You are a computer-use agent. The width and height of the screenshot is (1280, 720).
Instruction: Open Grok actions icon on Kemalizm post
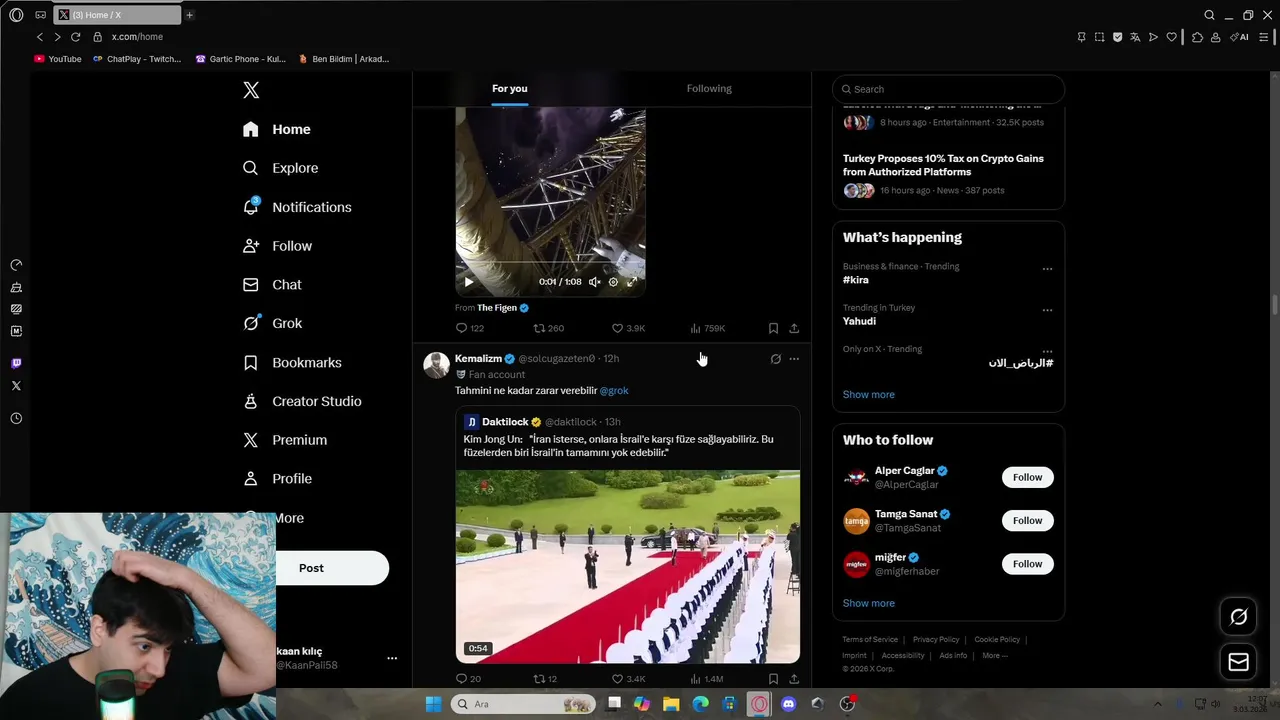coord(775,359)
